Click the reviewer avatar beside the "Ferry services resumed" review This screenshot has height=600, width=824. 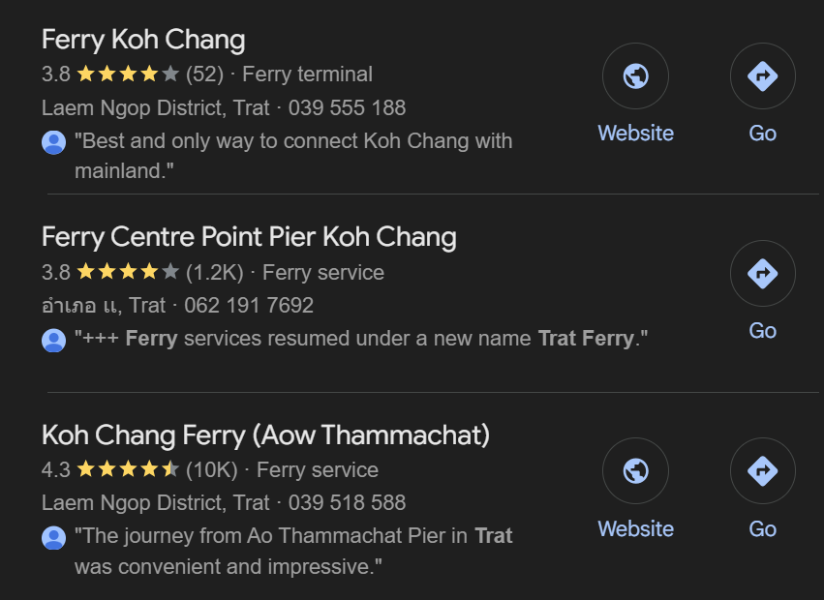click(54, 340)
